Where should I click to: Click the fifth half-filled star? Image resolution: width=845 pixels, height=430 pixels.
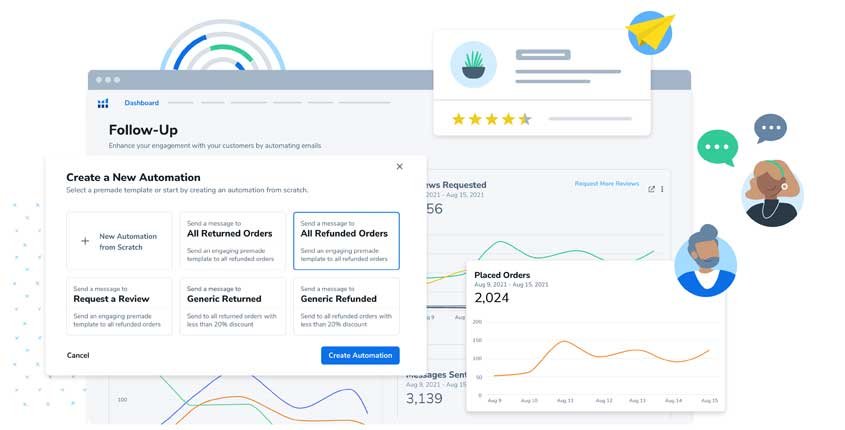525,119
